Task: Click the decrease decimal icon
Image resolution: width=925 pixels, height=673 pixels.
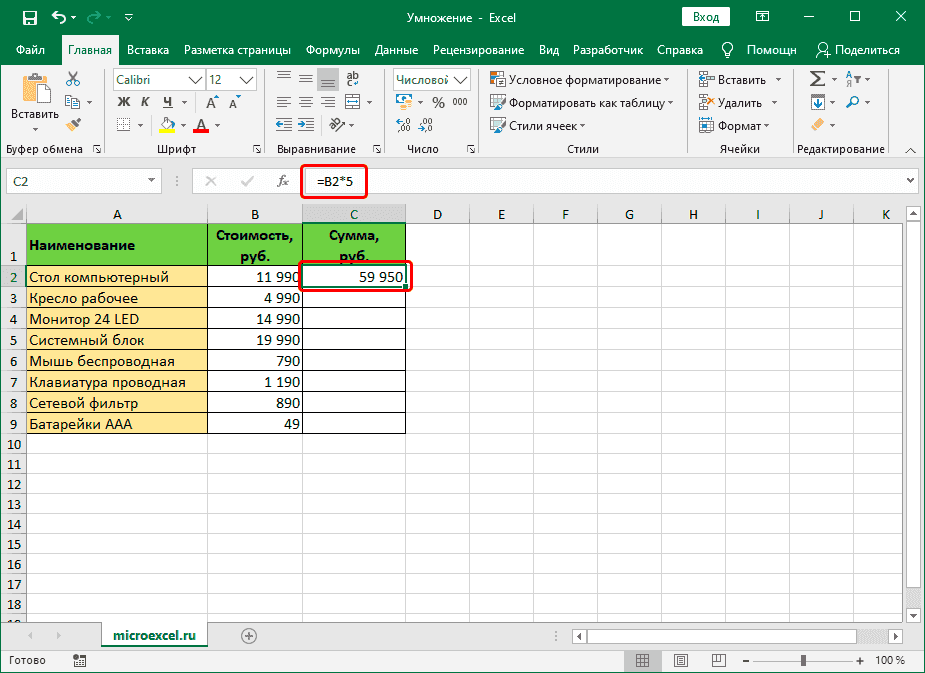Action: 428,126
